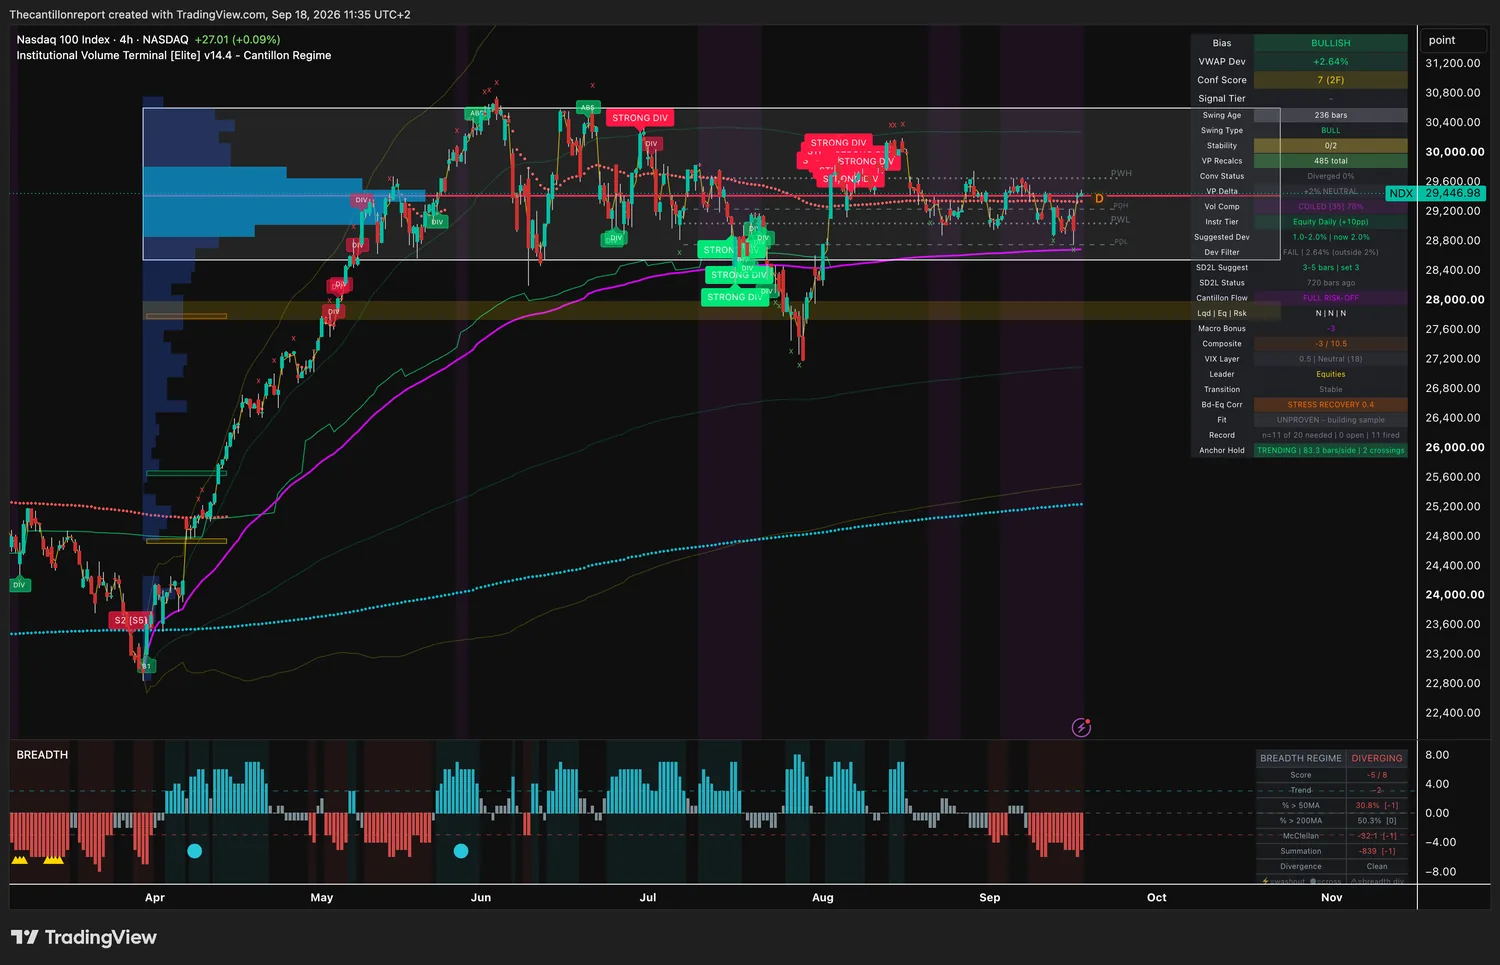The height and width of the screenshot is (965, 1500).
Task: Click −8.00 on the breadth scale
Action: tap(1441, 872)
